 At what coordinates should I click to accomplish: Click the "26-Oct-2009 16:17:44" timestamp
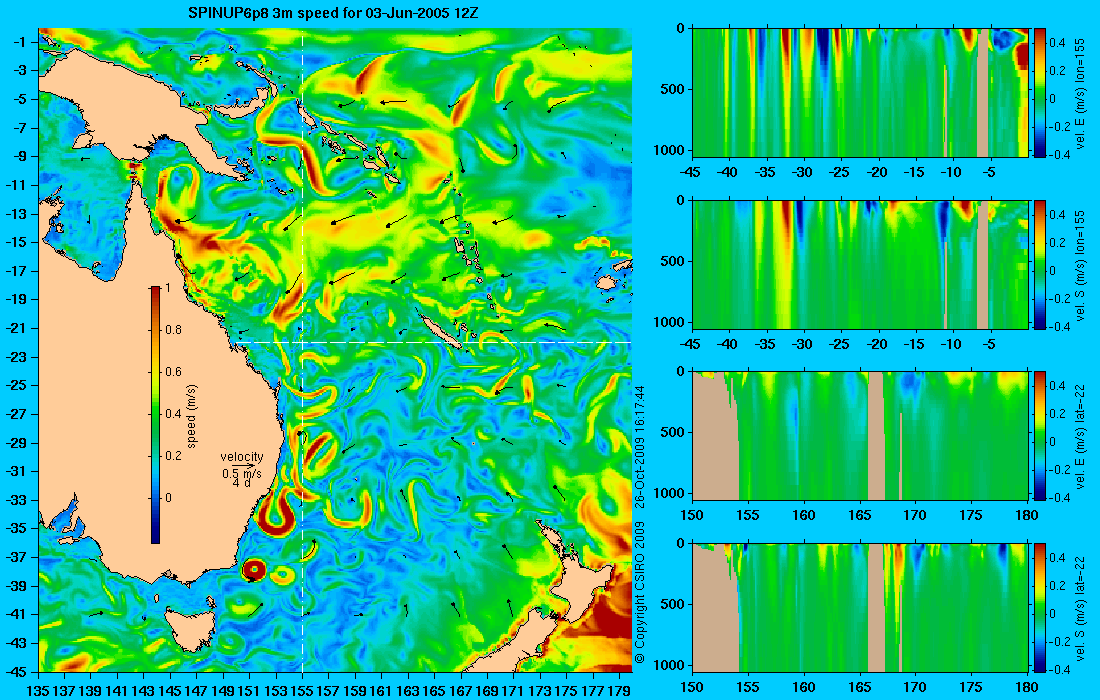point(639,449)
